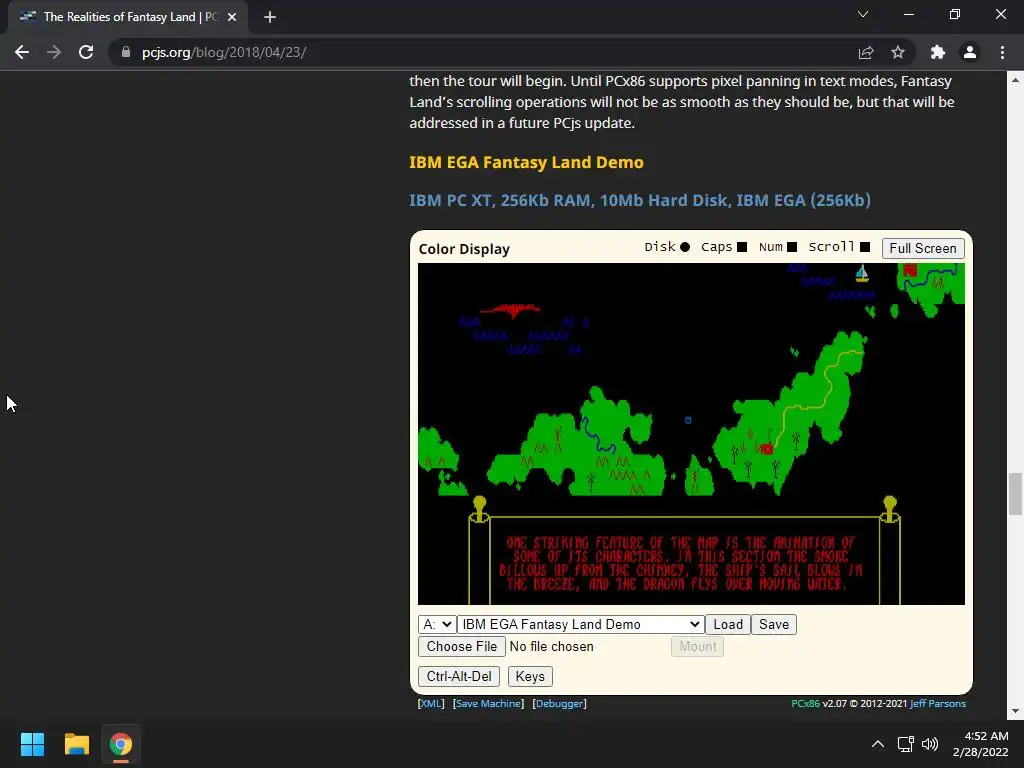Select The Realities of Fantasy Land tab
Screen dimensions: 1024x768
(128, 17)
